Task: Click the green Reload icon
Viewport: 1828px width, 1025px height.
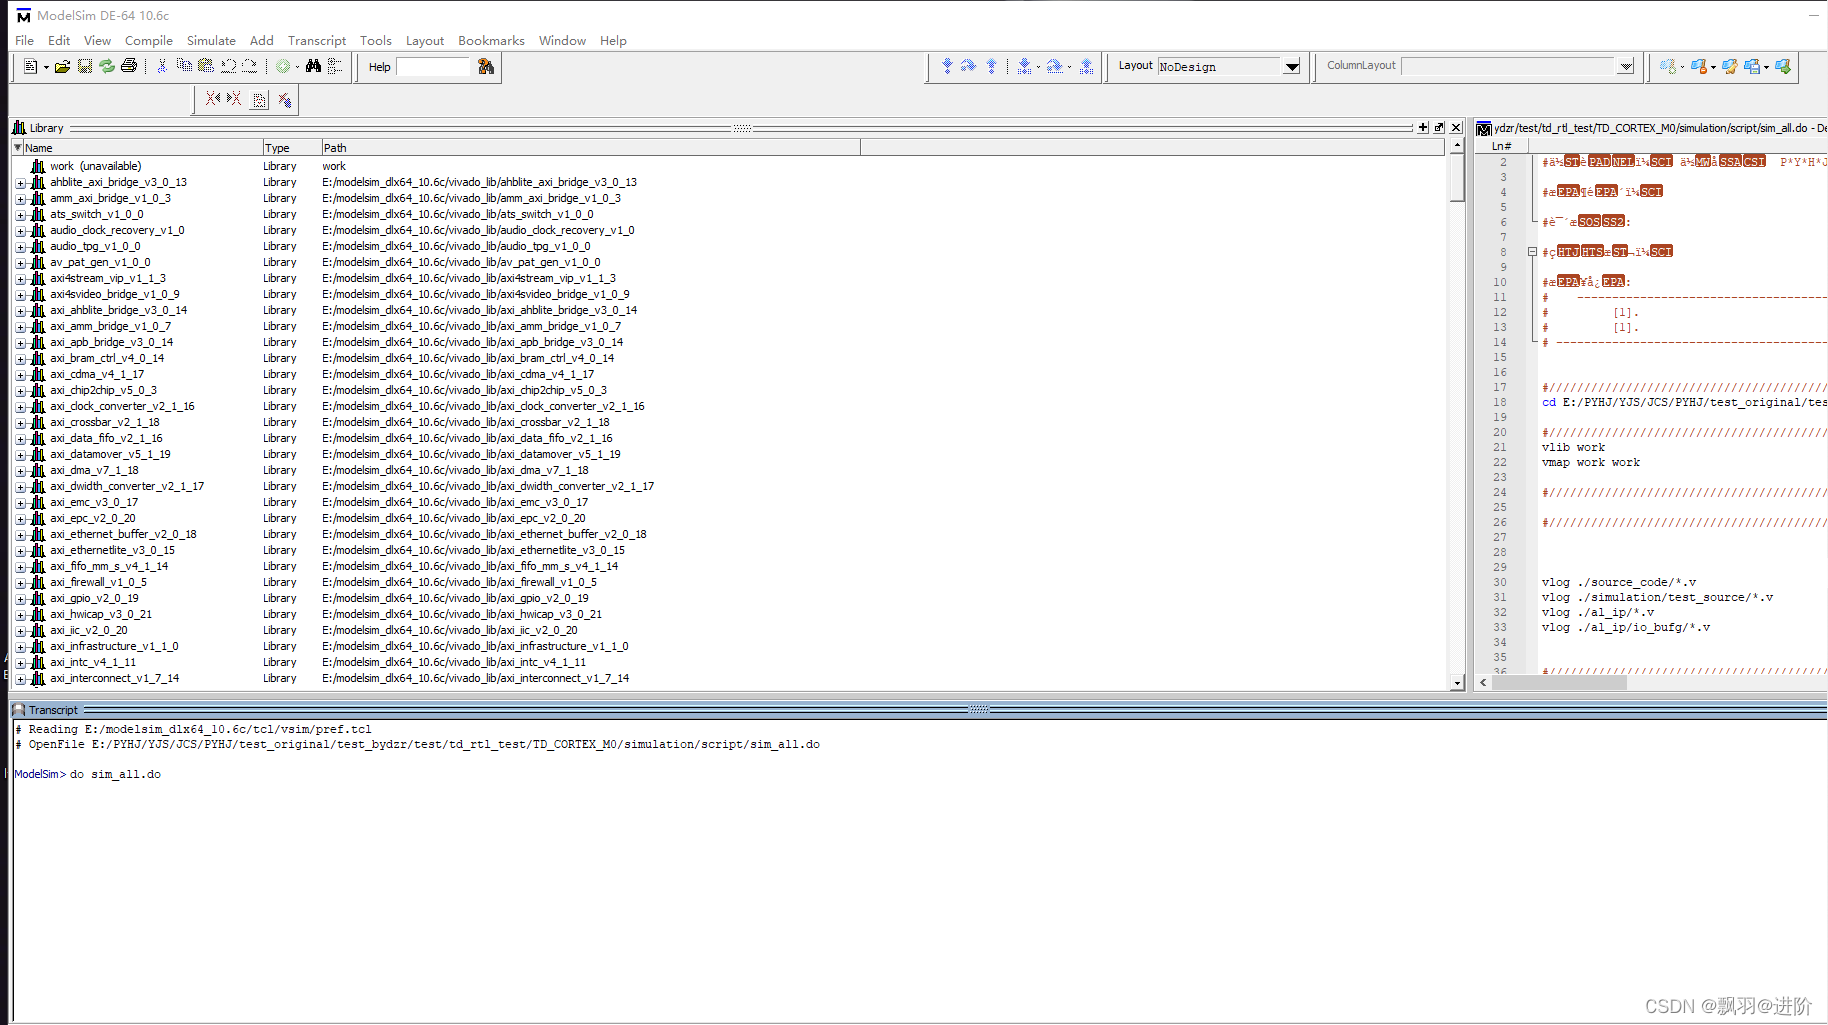Action: 107,66
